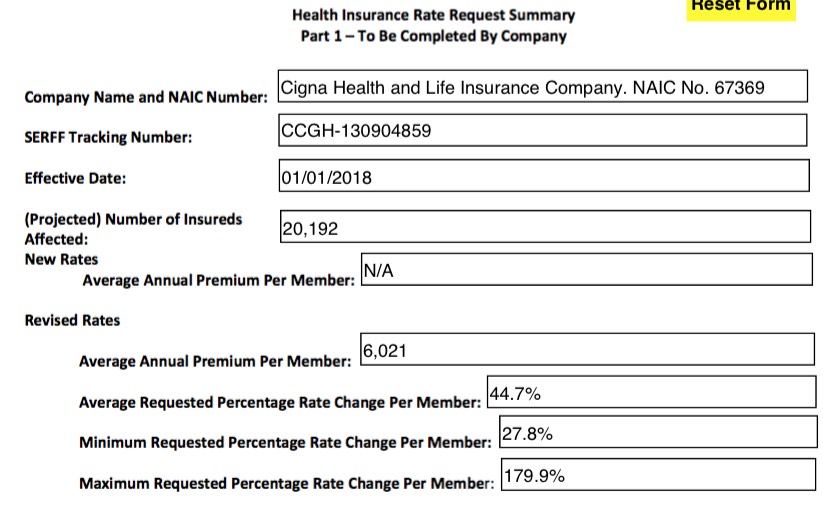Click the Health Insurance Rate Request Summary title
The image size is (823, 509).
point(433,15)
